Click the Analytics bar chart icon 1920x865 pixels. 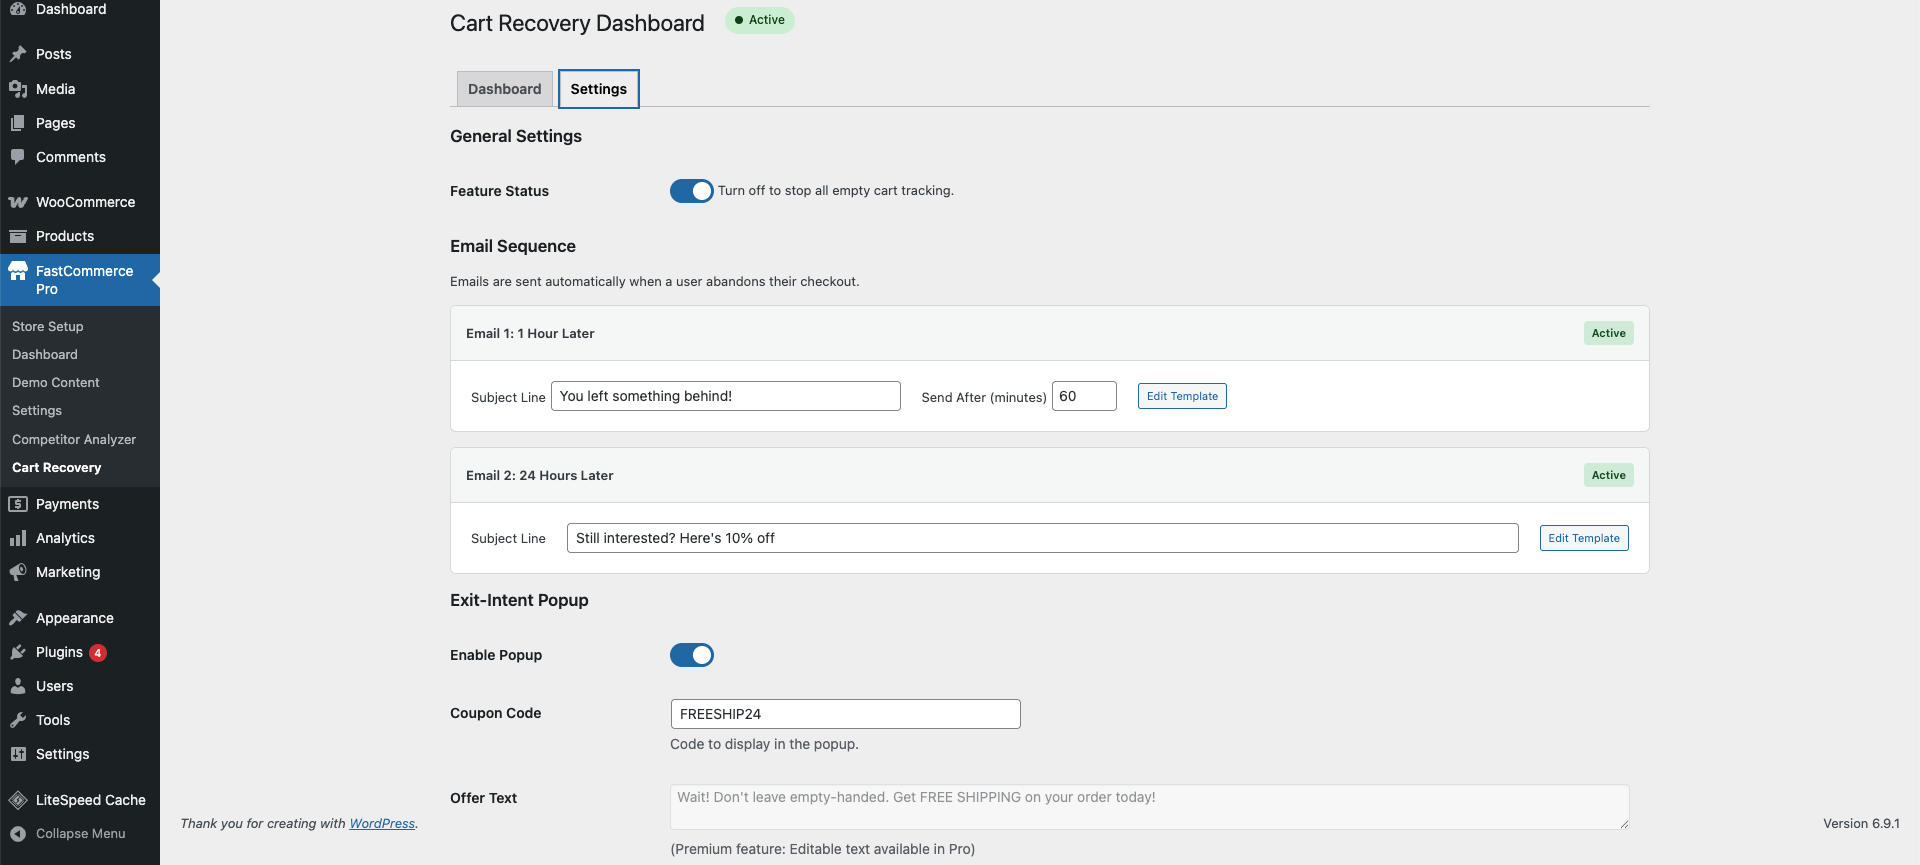[18, 538]
